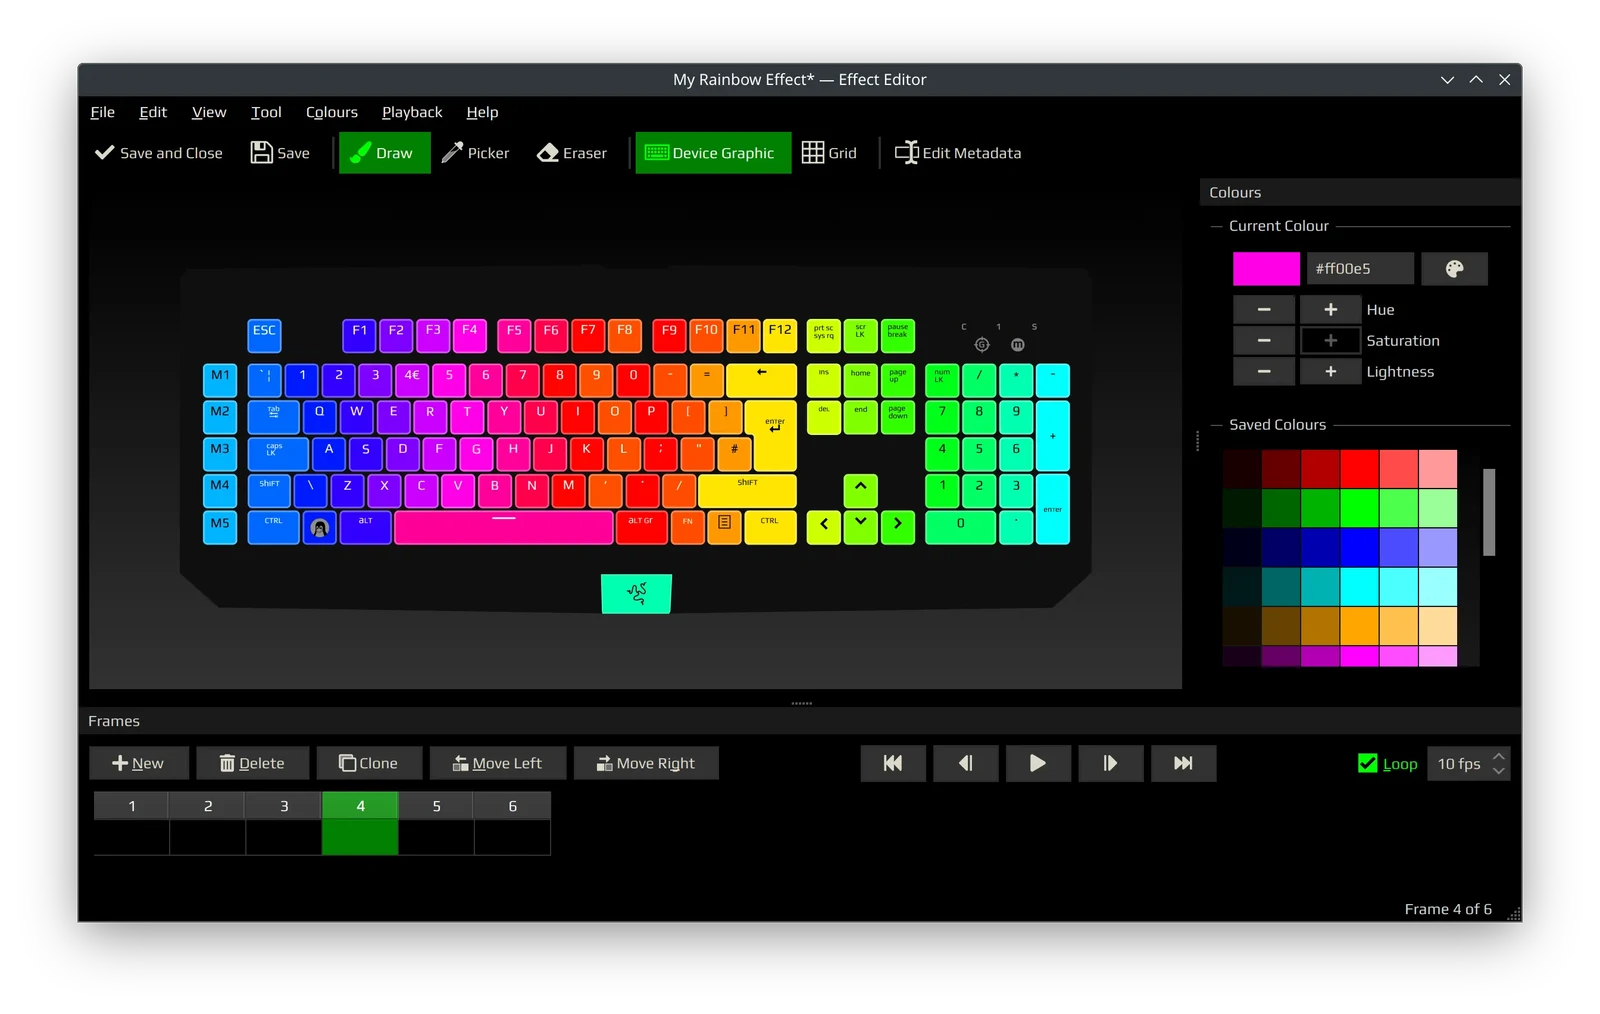Click the Edit Metadata icon

[906, 153]
